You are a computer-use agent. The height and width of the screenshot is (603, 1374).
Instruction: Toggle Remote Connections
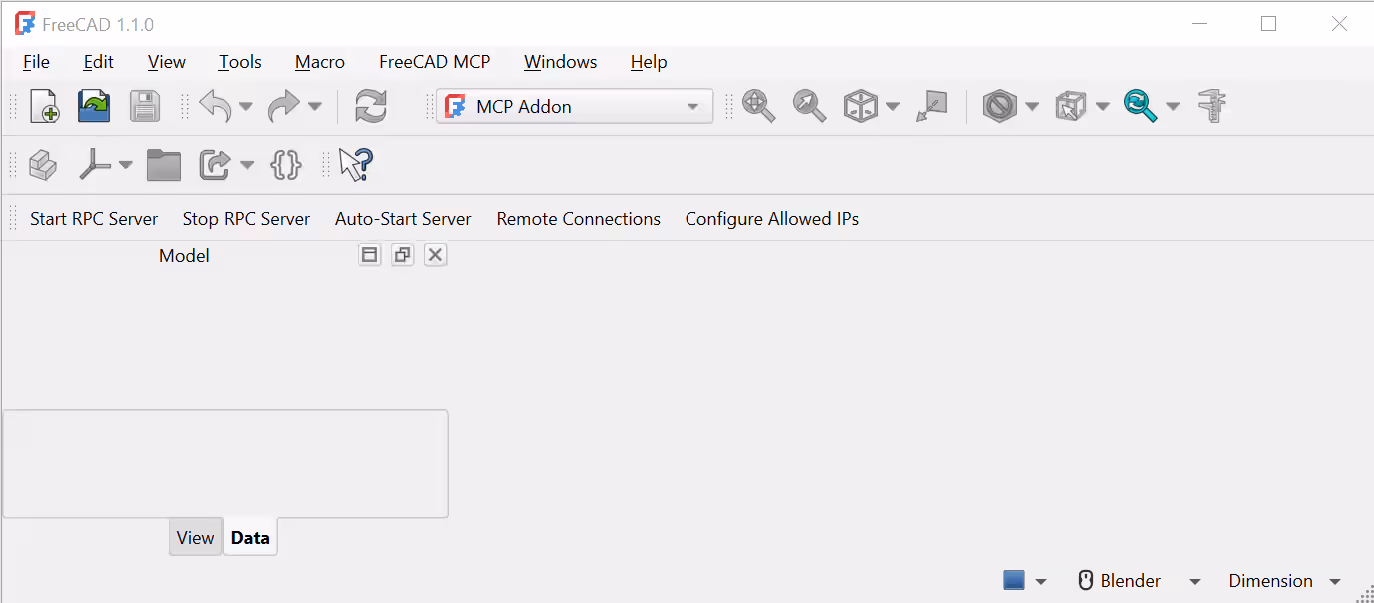coord(579,219)
